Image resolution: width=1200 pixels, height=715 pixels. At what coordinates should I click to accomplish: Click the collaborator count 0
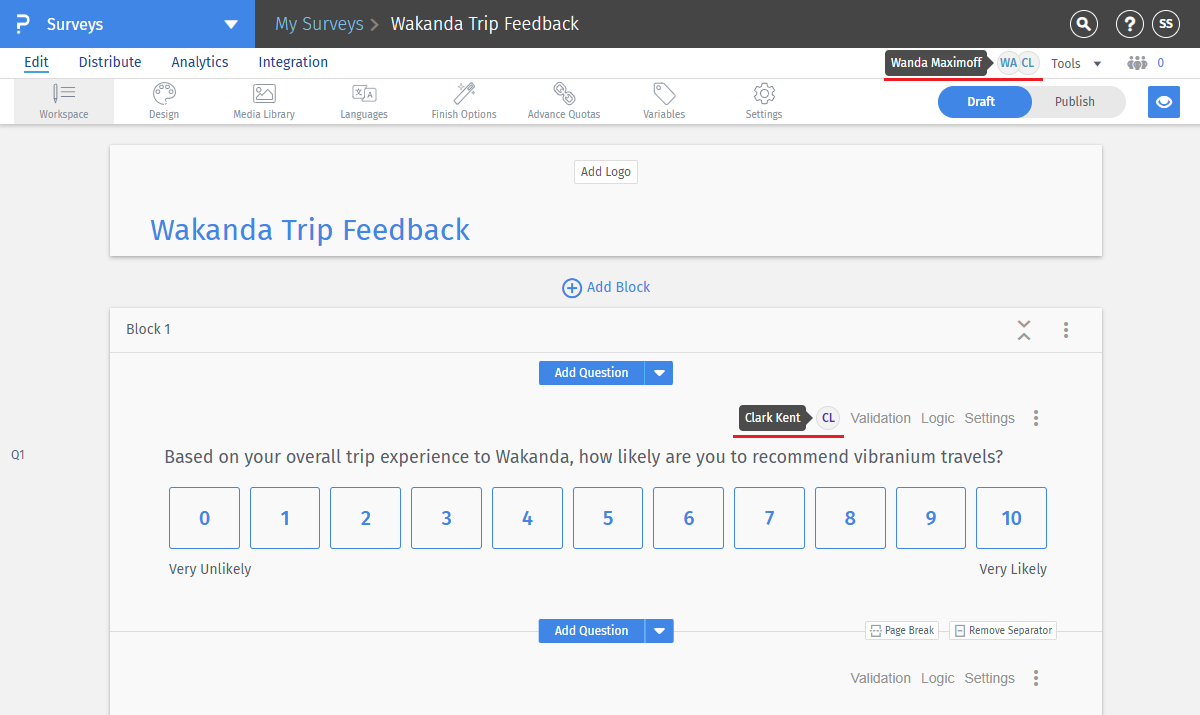point(1161,63)
